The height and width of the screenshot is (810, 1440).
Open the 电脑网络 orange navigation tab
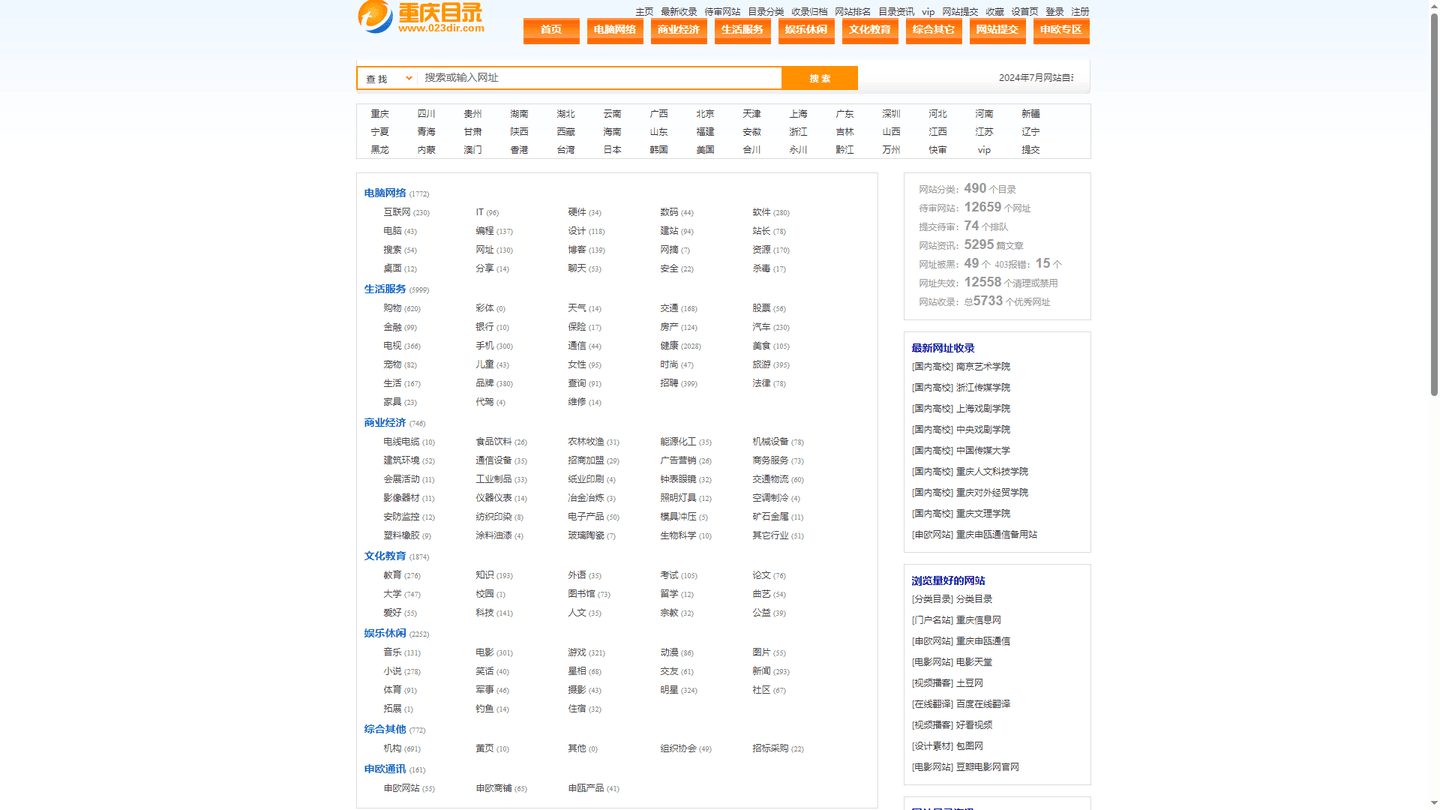pyautogui.click(x=615, y=30)
